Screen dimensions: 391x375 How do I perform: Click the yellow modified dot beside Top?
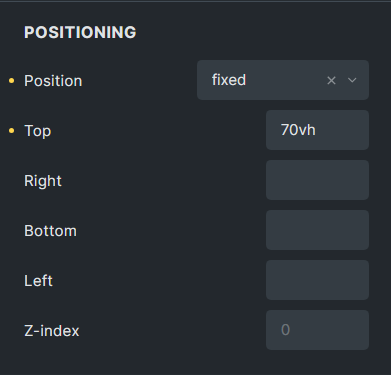click(x=12, y=131)
